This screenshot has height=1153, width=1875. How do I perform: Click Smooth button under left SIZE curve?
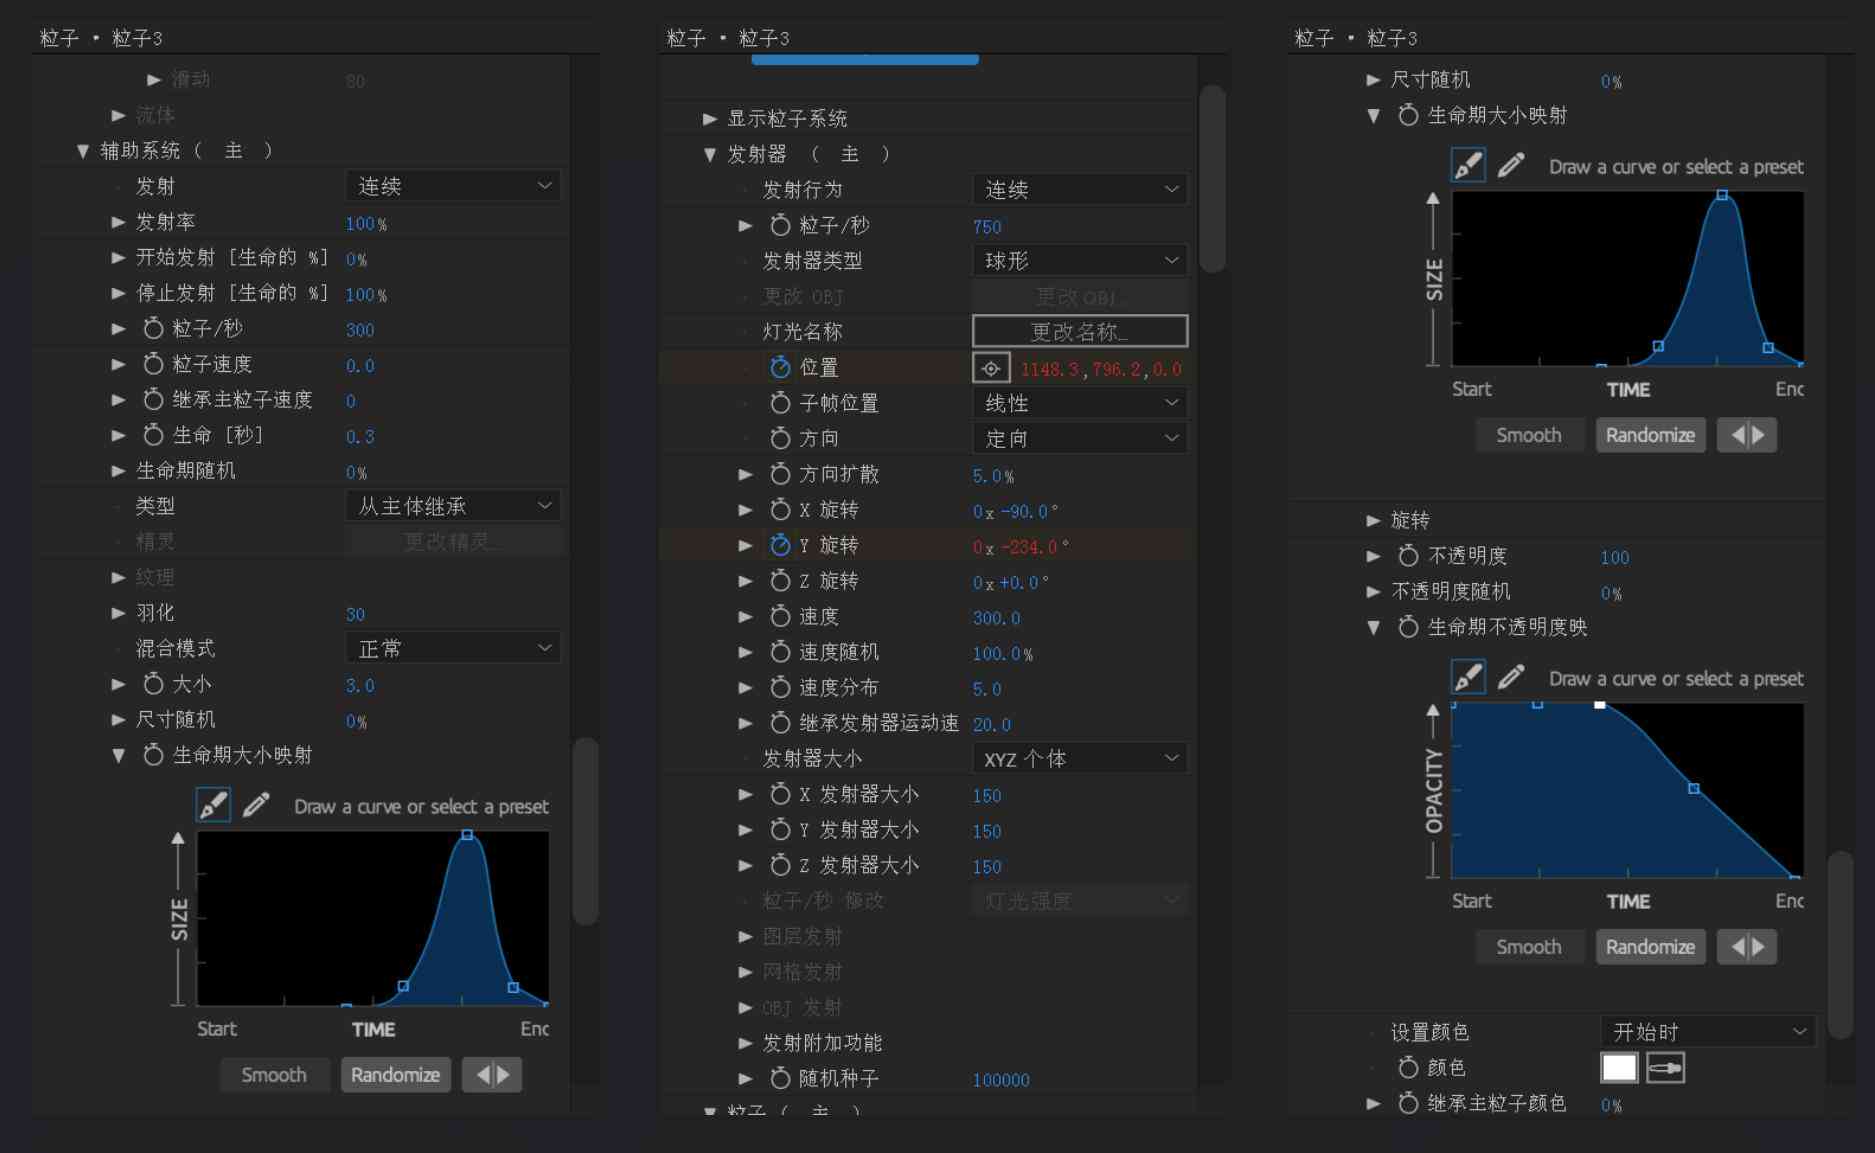[274, 1075]
